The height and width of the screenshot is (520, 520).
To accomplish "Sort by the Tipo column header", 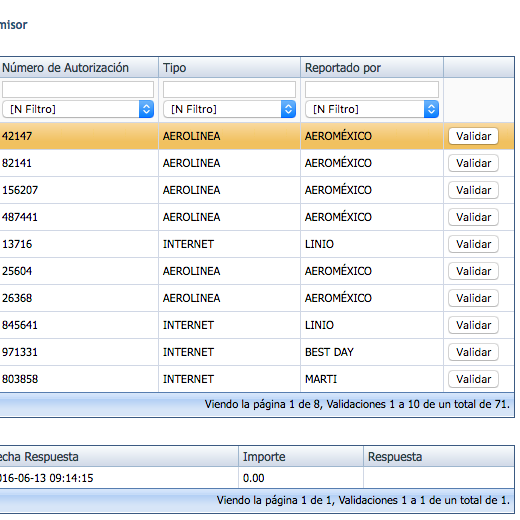I will 229,68.
